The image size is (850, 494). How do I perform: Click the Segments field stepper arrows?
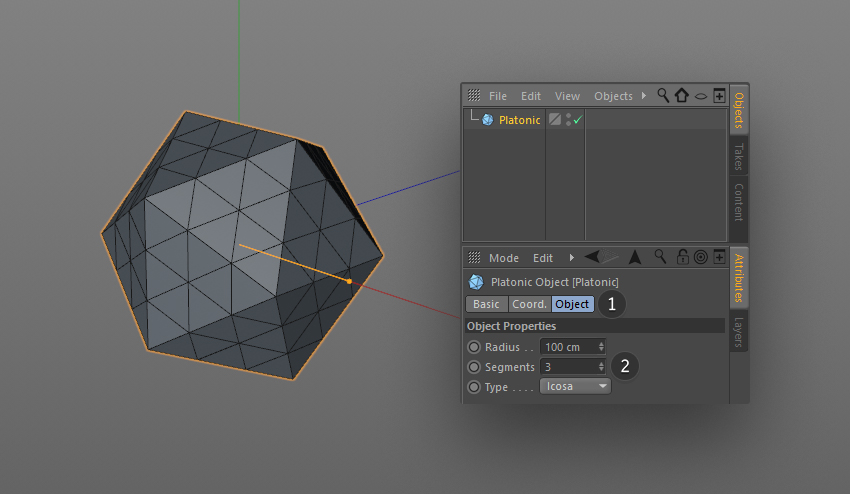(x=601, y=367)
